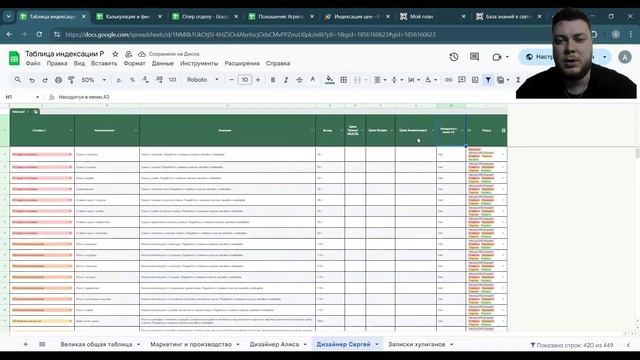Open the comments history icon

(x=474, y=57)
